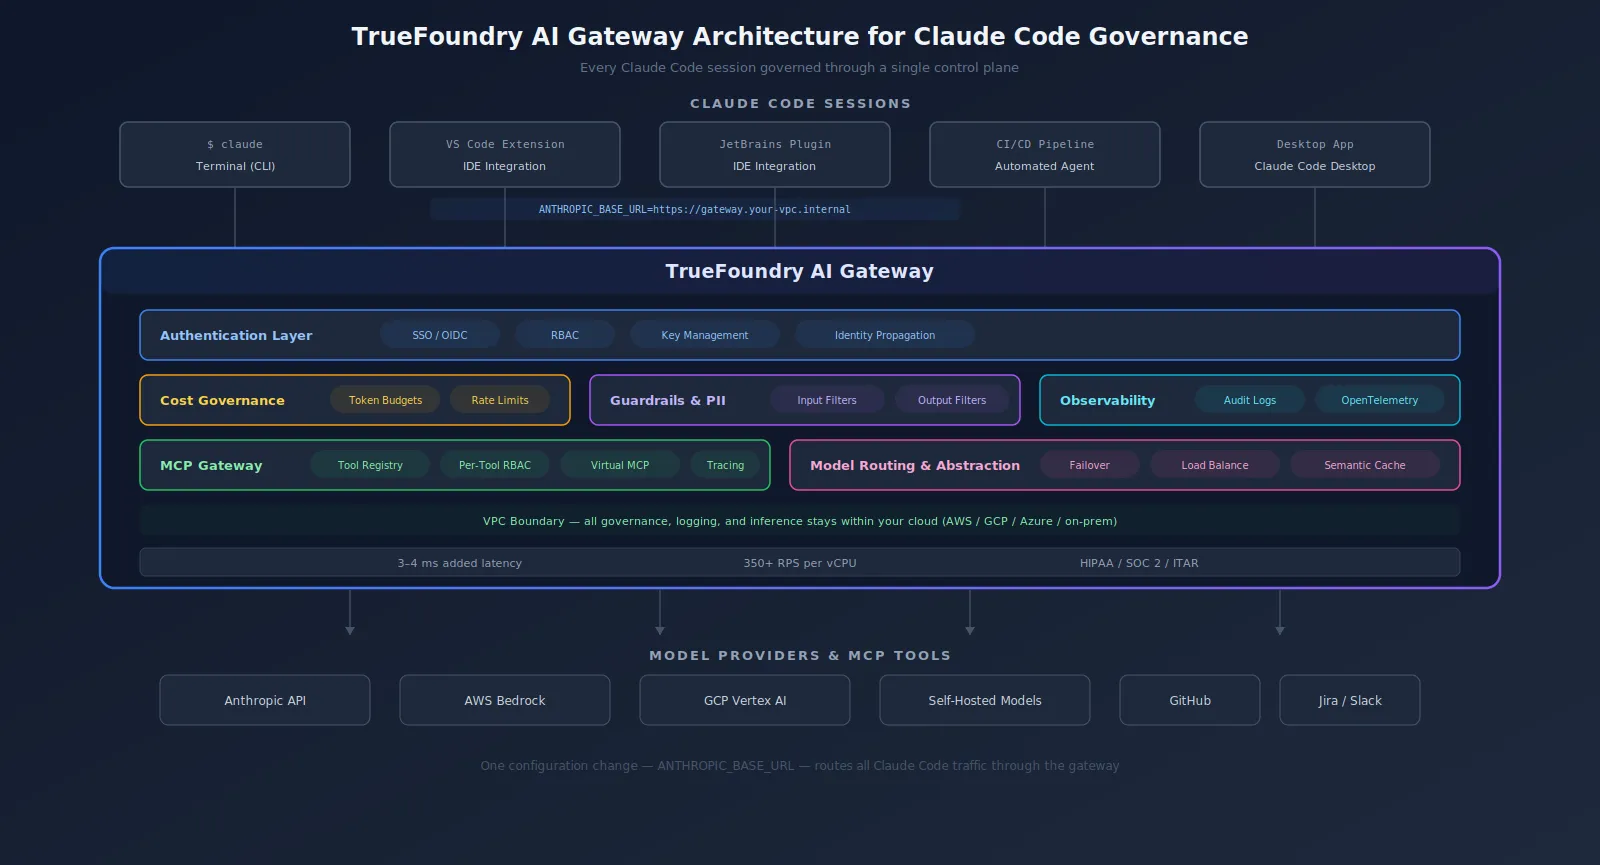Click the Guardrails & PII label
1600x865 pixels.
668,400
